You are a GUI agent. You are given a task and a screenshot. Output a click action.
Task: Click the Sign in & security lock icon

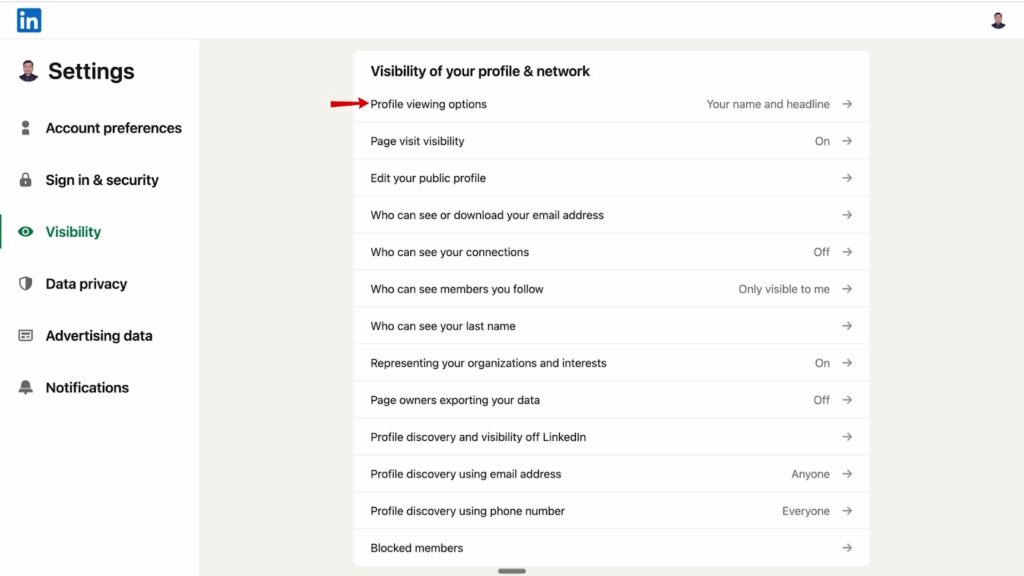[x=26, y=180]
